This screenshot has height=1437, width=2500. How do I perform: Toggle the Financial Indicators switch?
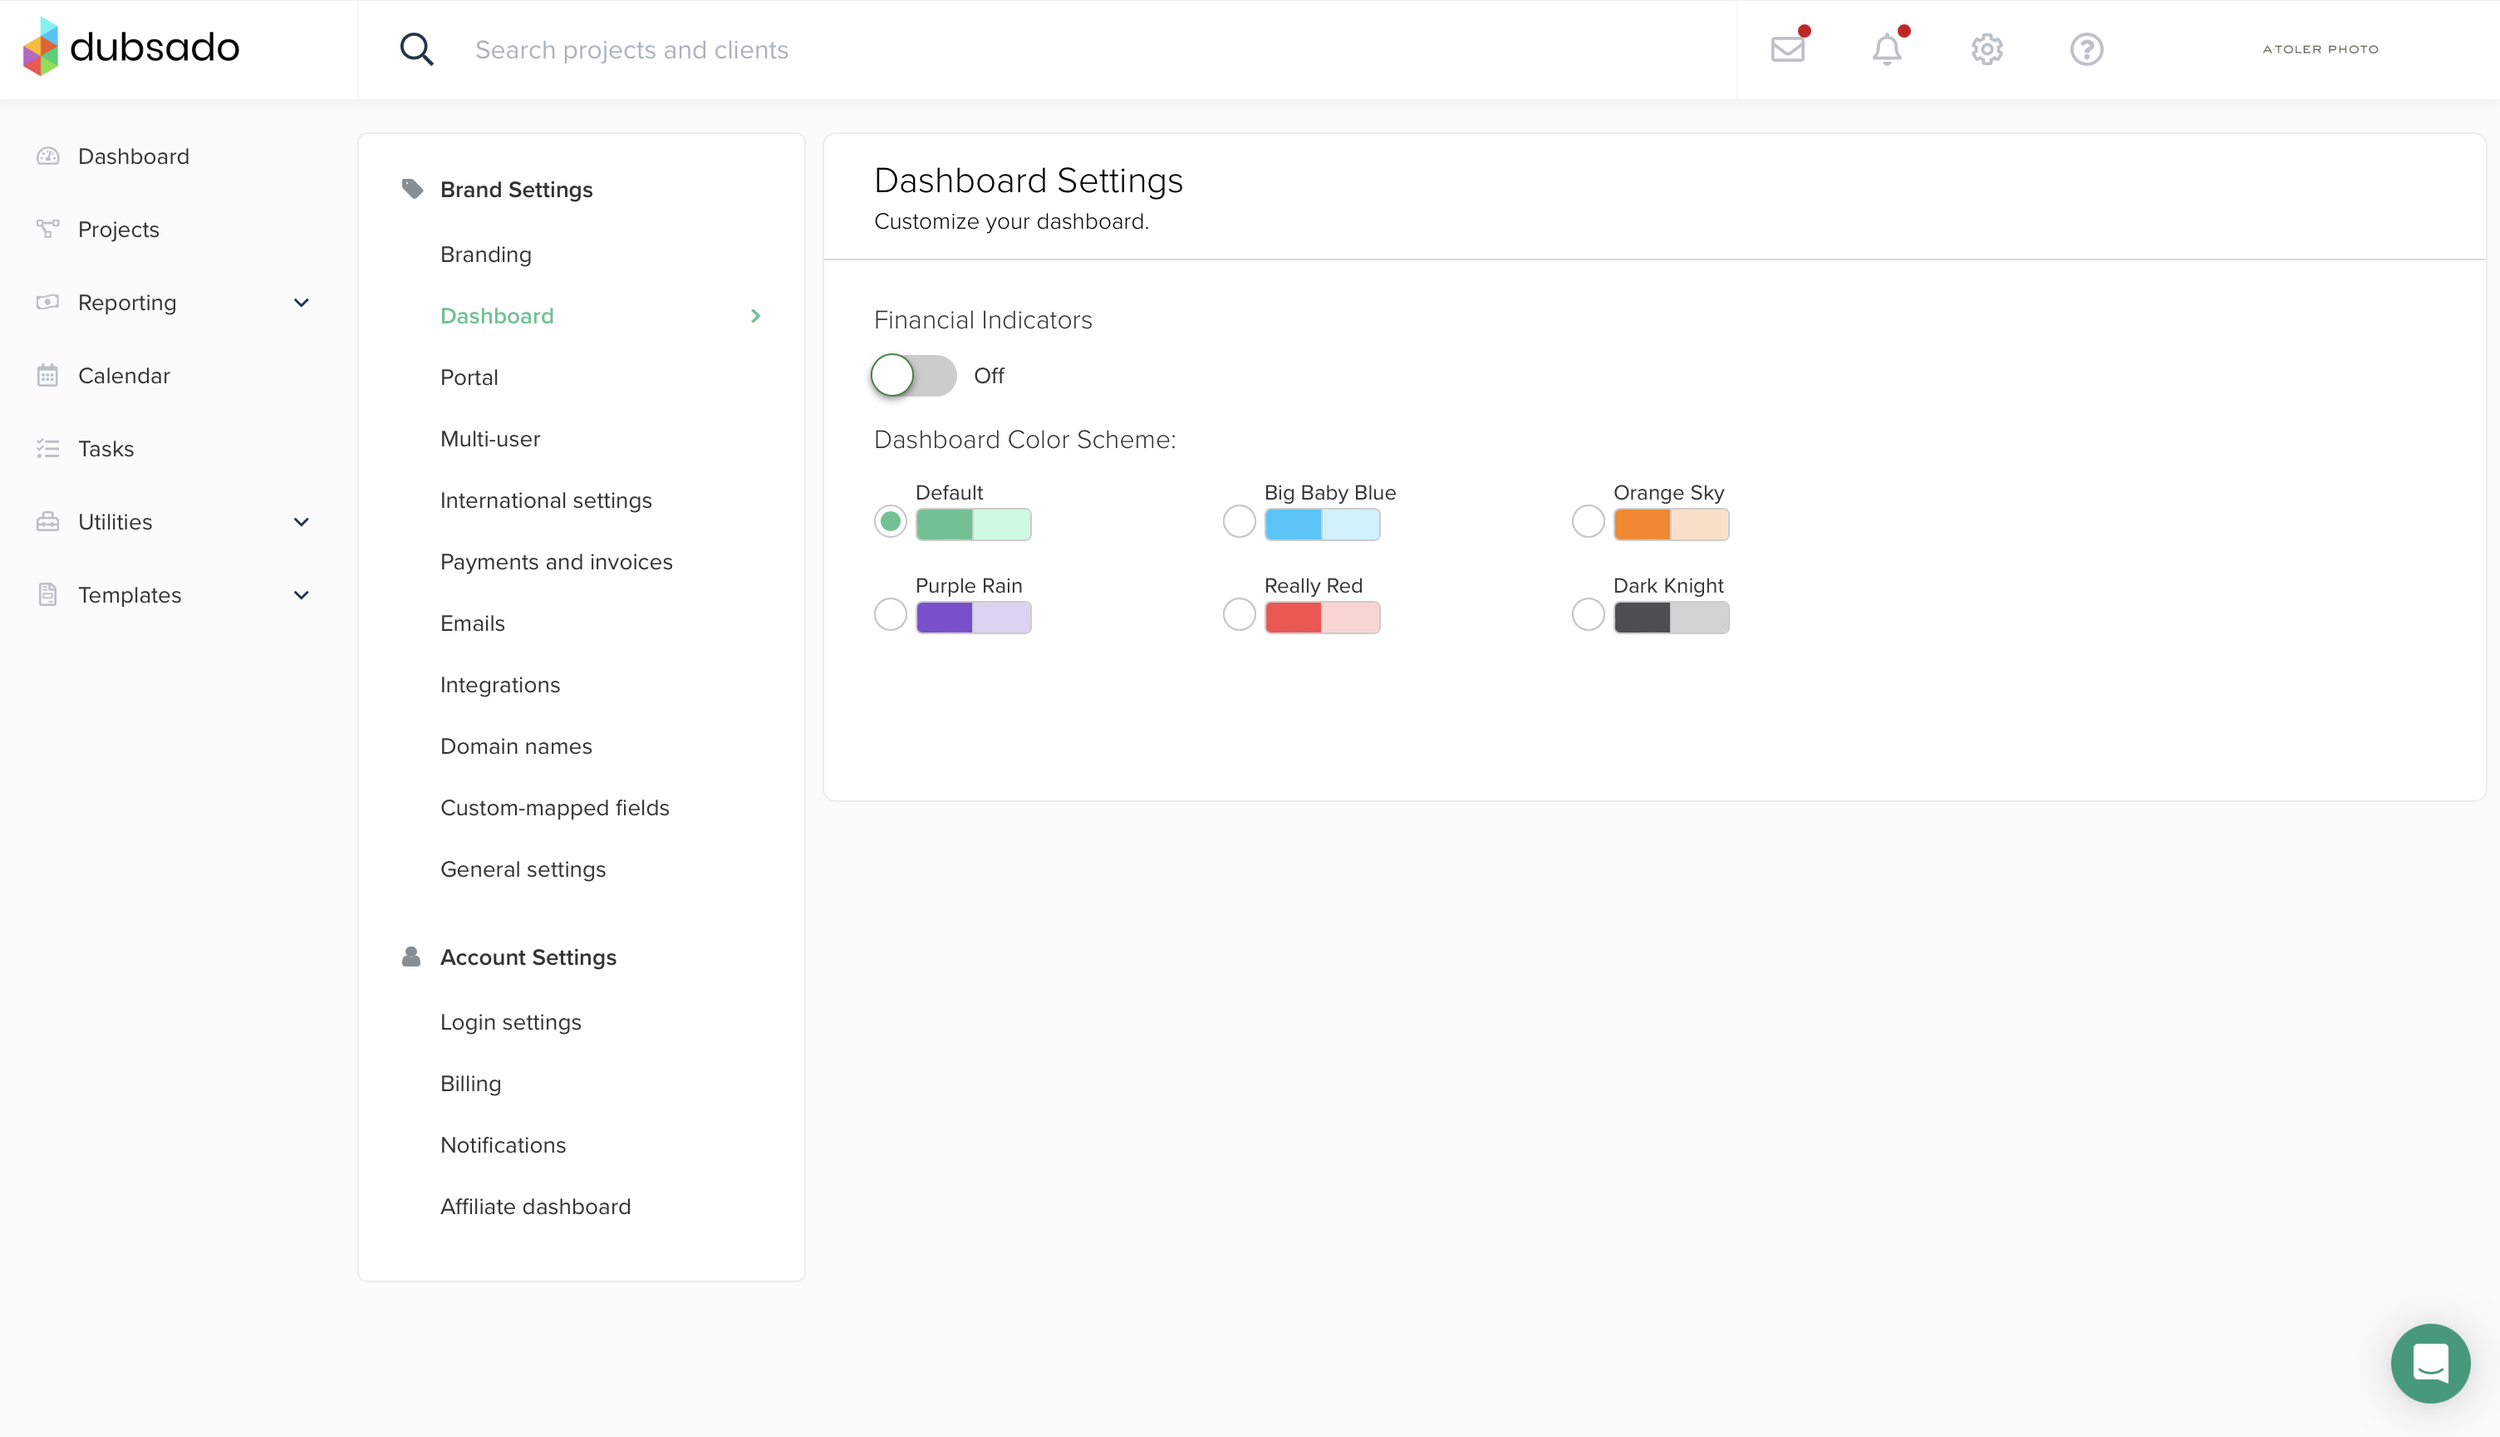(913, 376)
